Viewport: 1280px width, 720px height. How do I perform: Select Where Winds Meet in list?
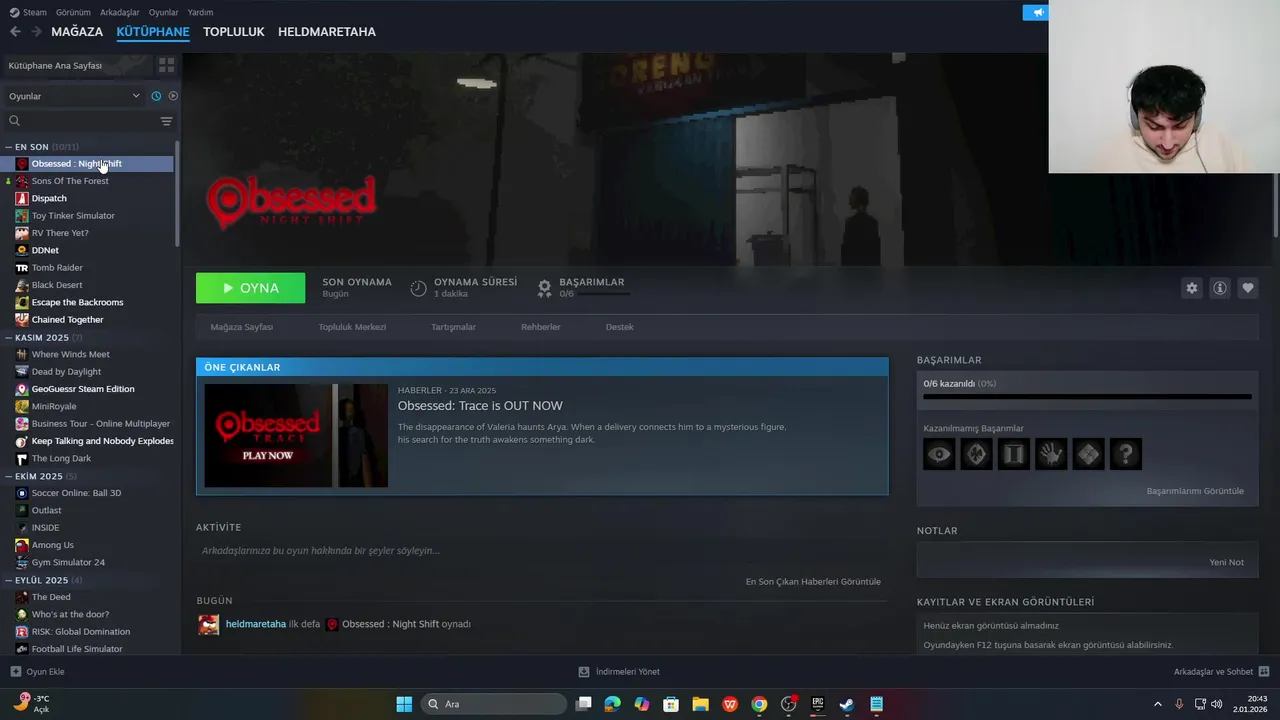pyautogui.click(x=70, y=354)
